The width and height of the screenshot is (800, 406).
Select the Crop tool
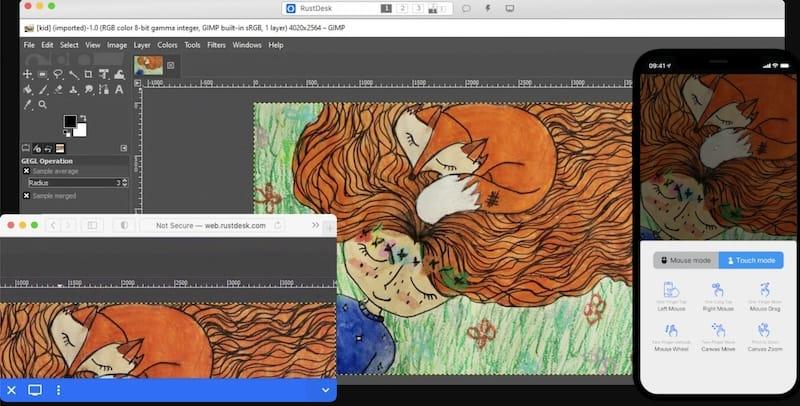88,74
